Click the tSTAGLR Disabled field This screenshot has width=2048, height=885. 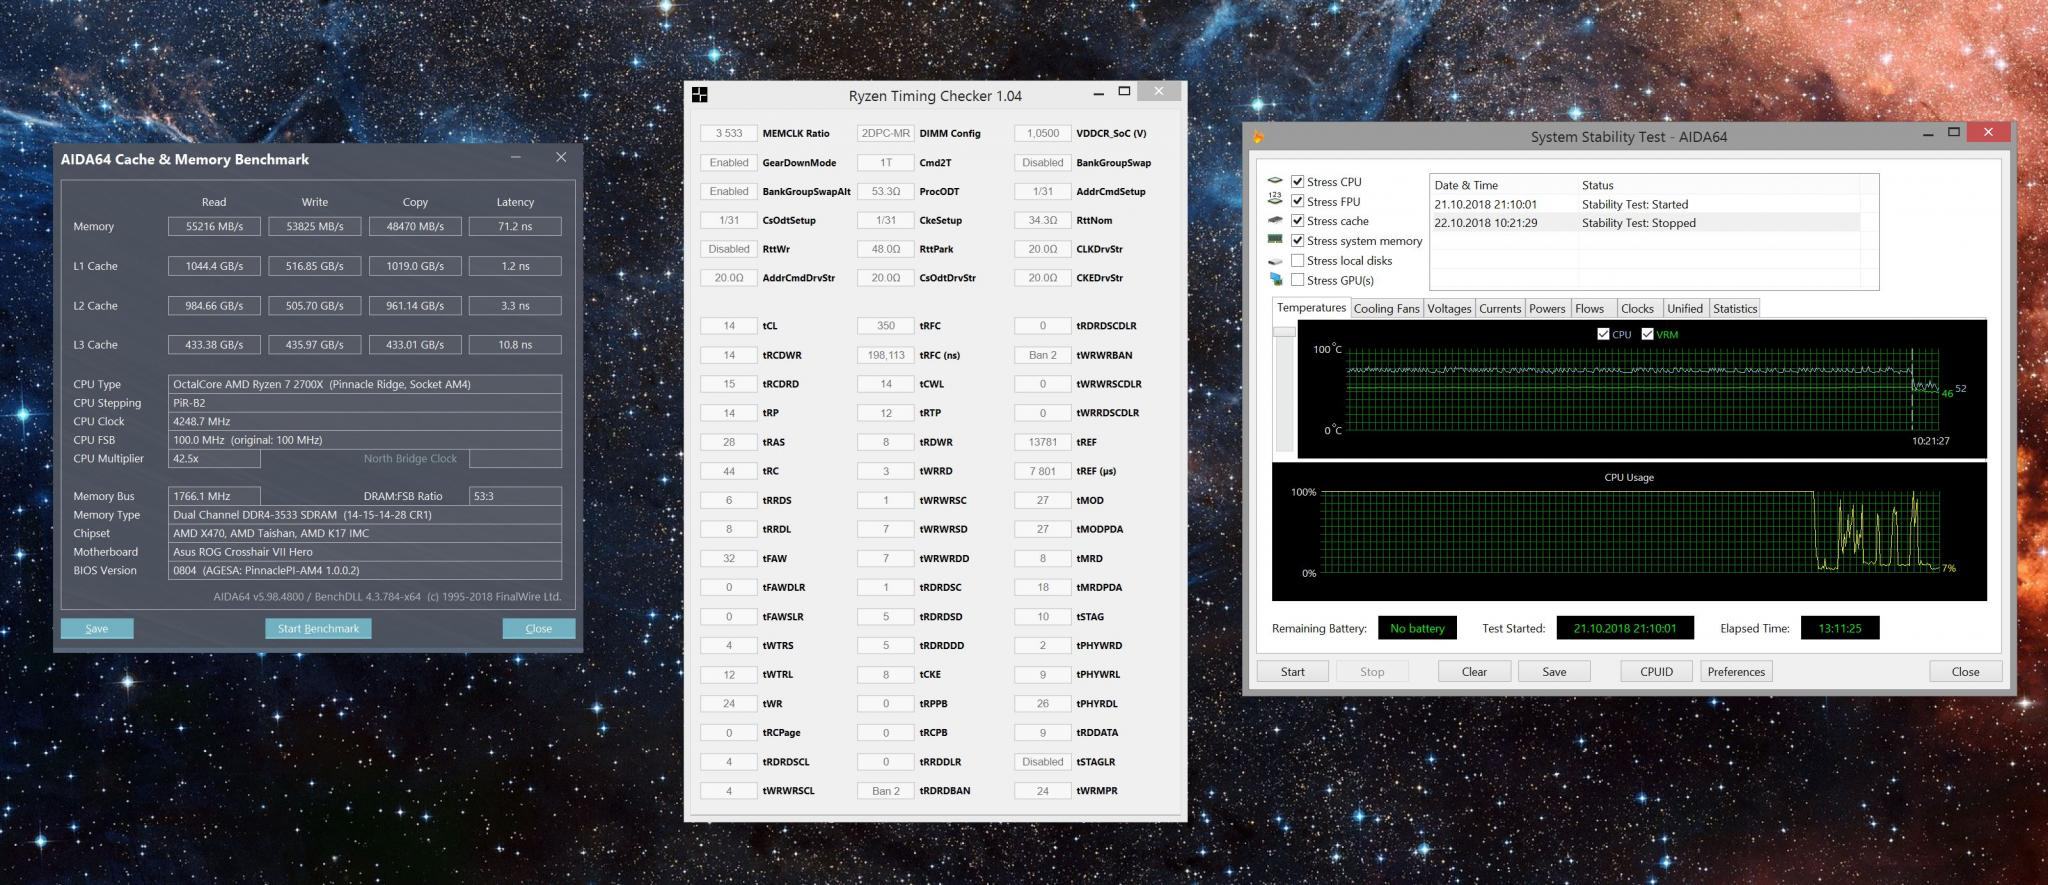pos(1042,762)
